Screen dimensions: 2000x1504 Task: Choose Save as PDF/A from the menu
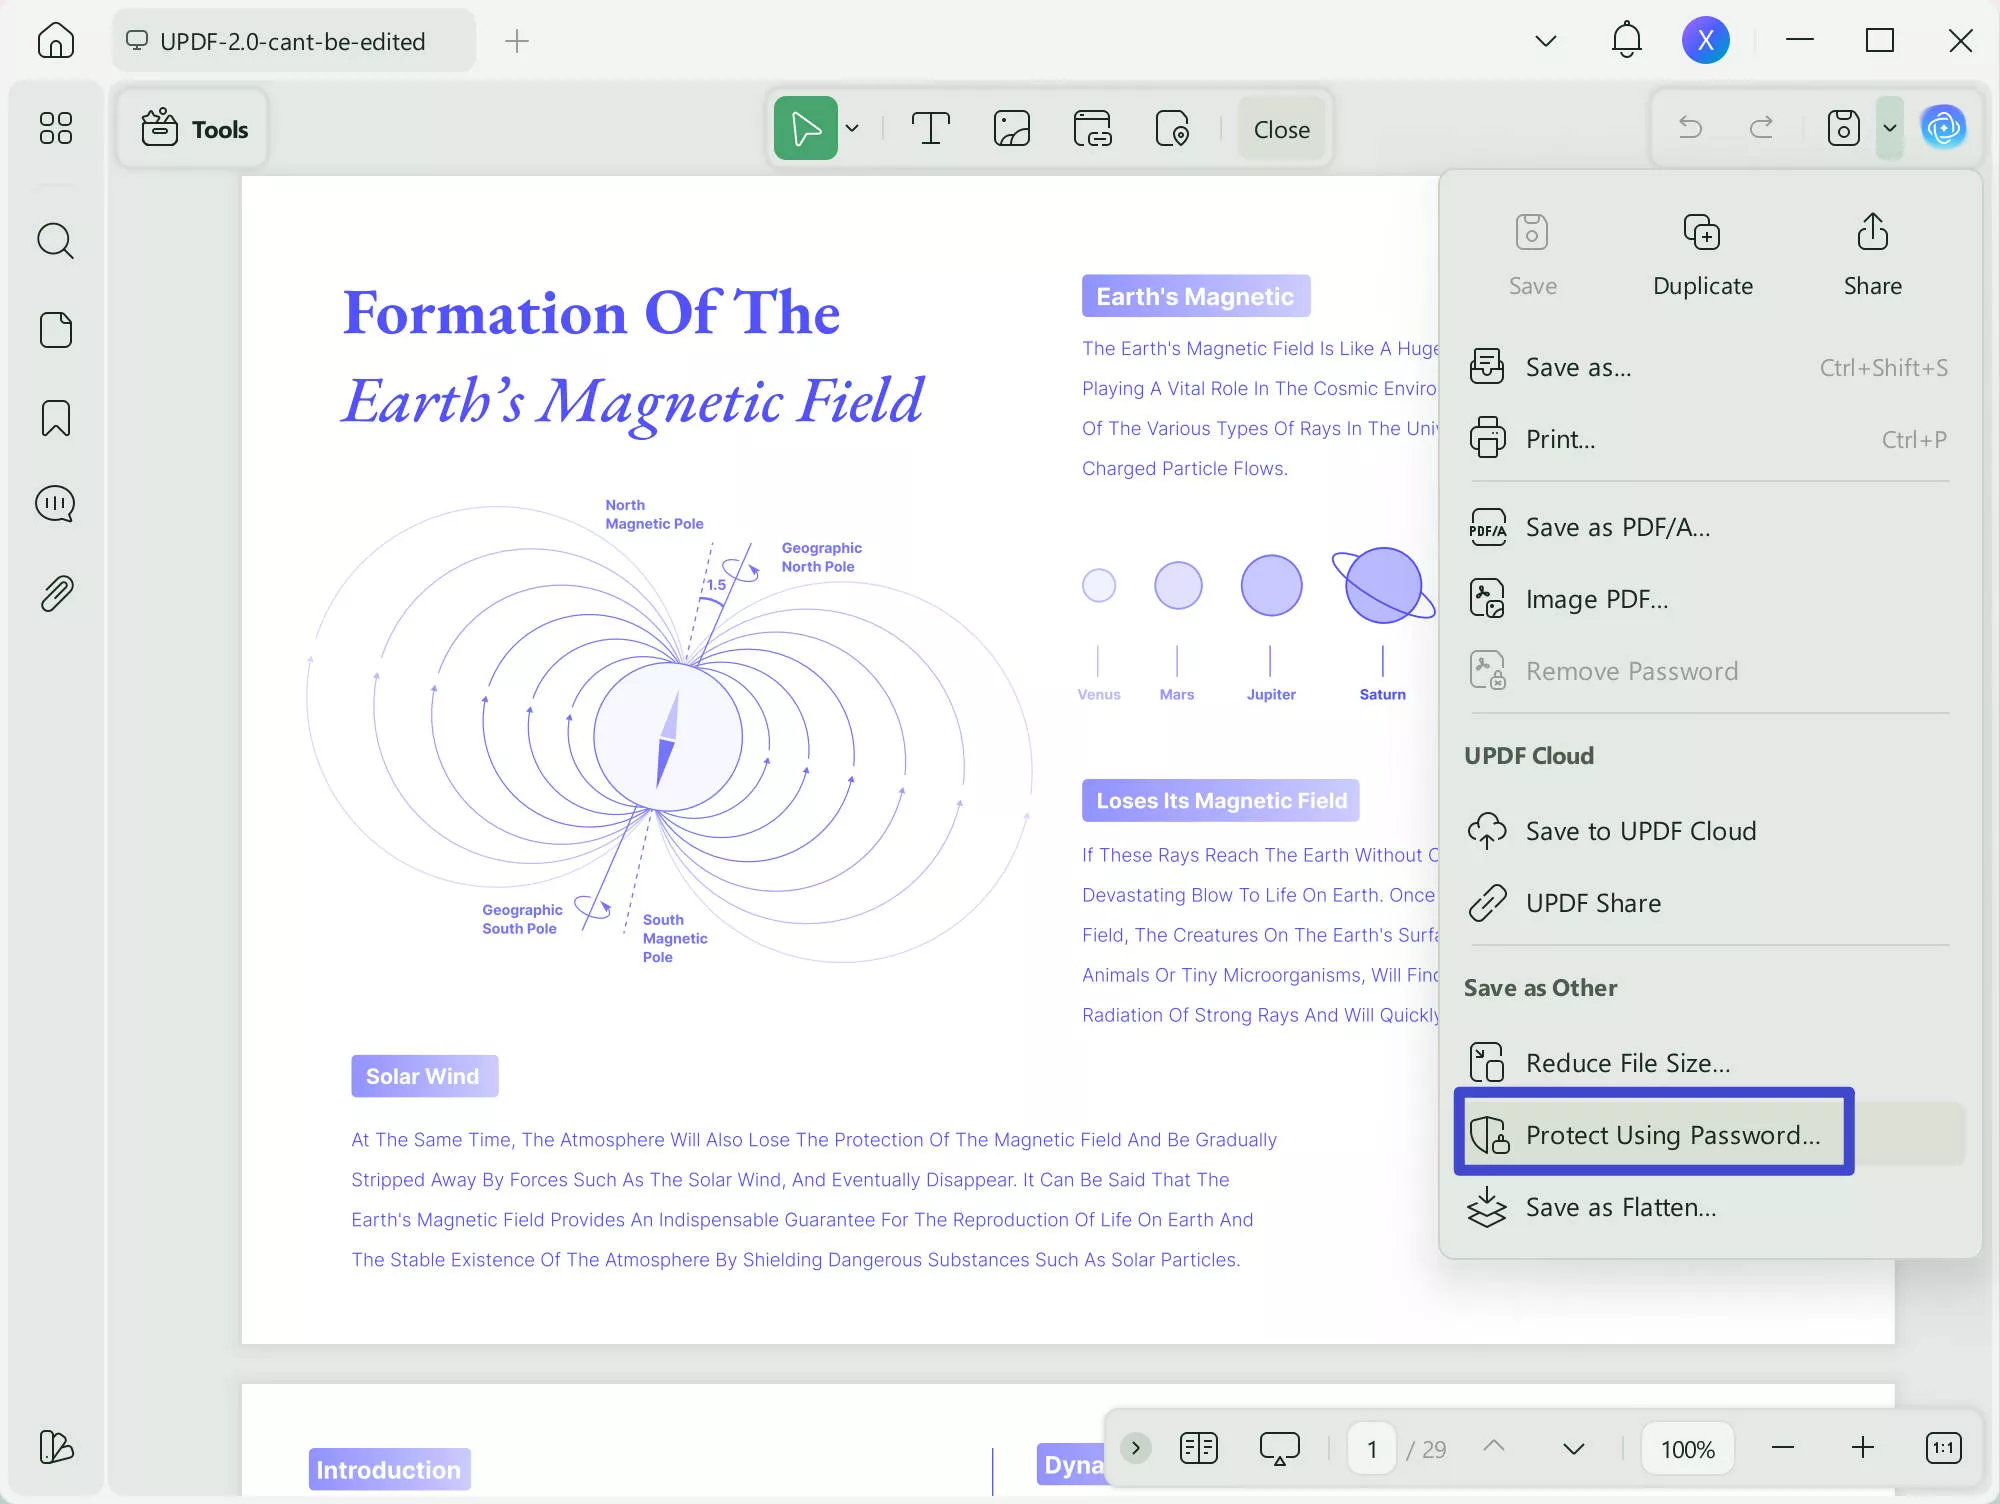[1617, 527]
